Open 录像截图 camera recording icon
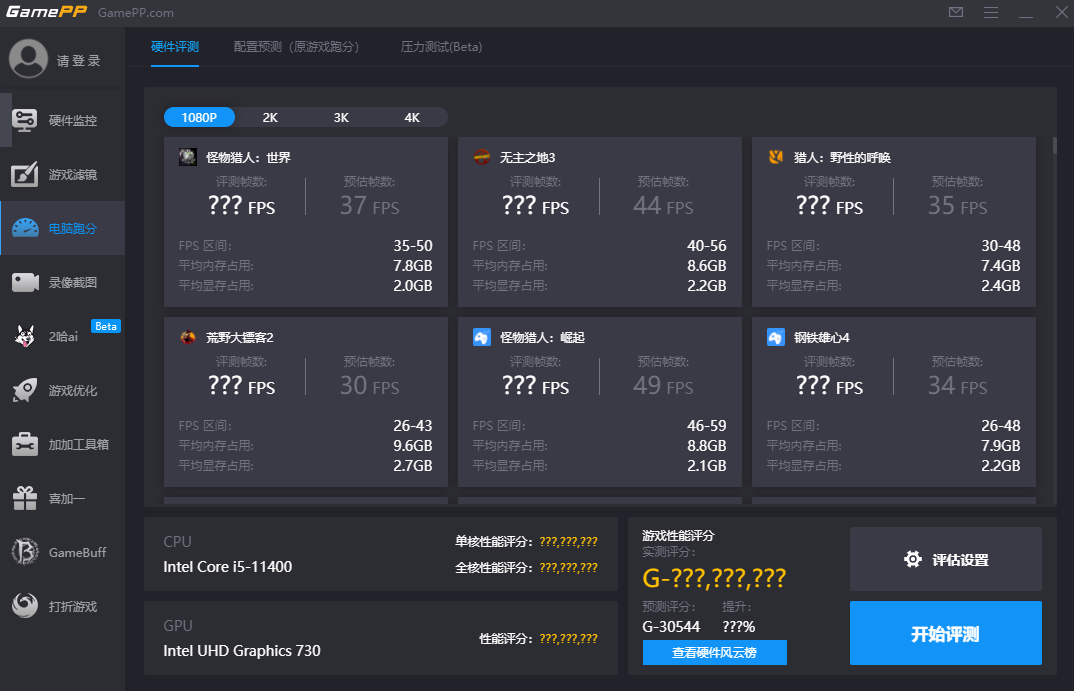1074x691 pixels. (x=25, y=282)
